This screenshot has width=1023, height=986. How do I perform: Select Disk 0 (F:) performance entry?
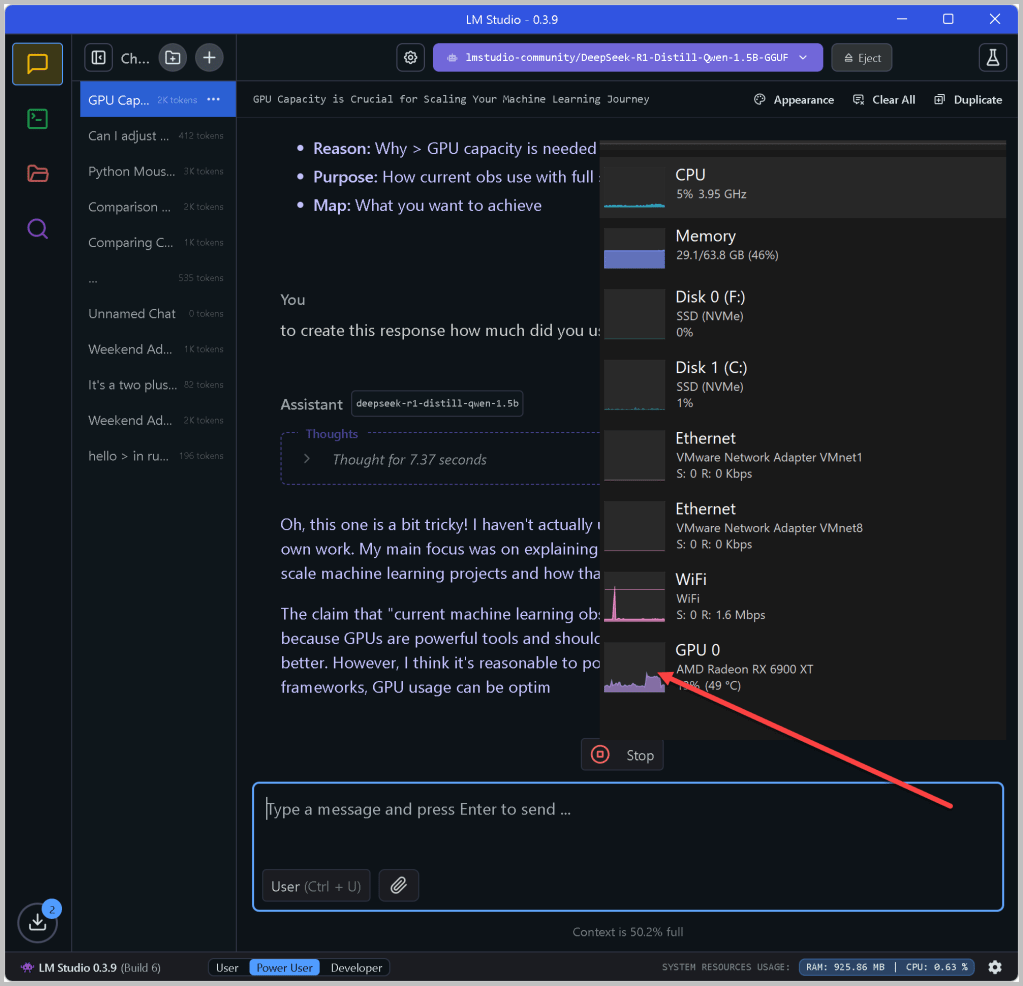coord(803,314)
